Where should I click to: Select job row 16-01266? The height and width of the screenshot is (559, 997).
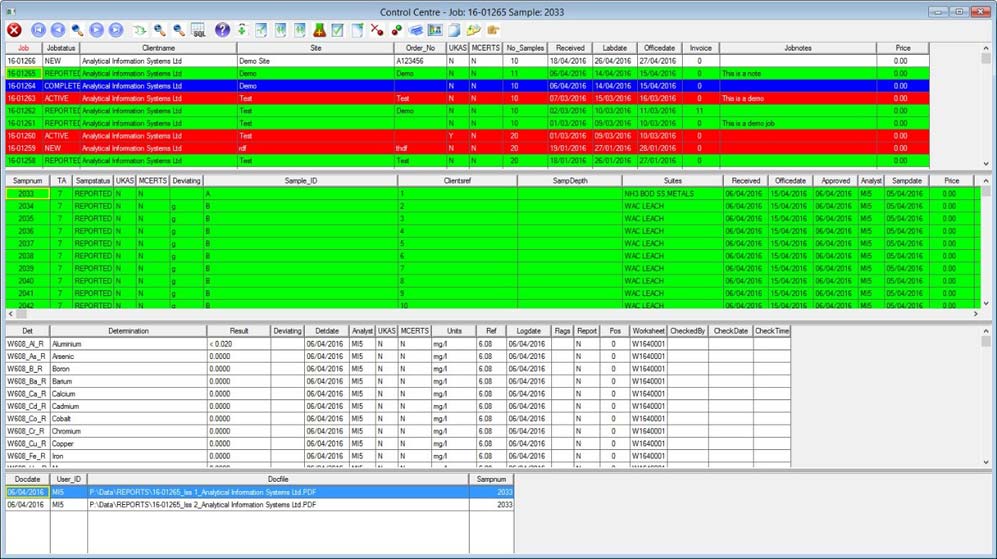click(467, 61)
